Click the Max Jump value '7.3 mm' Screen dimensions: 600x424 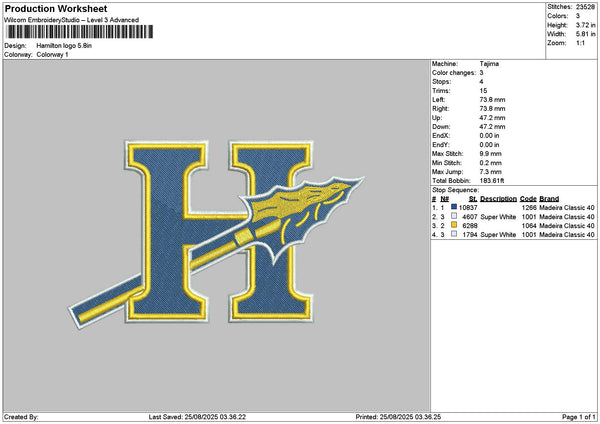[491, 172]
